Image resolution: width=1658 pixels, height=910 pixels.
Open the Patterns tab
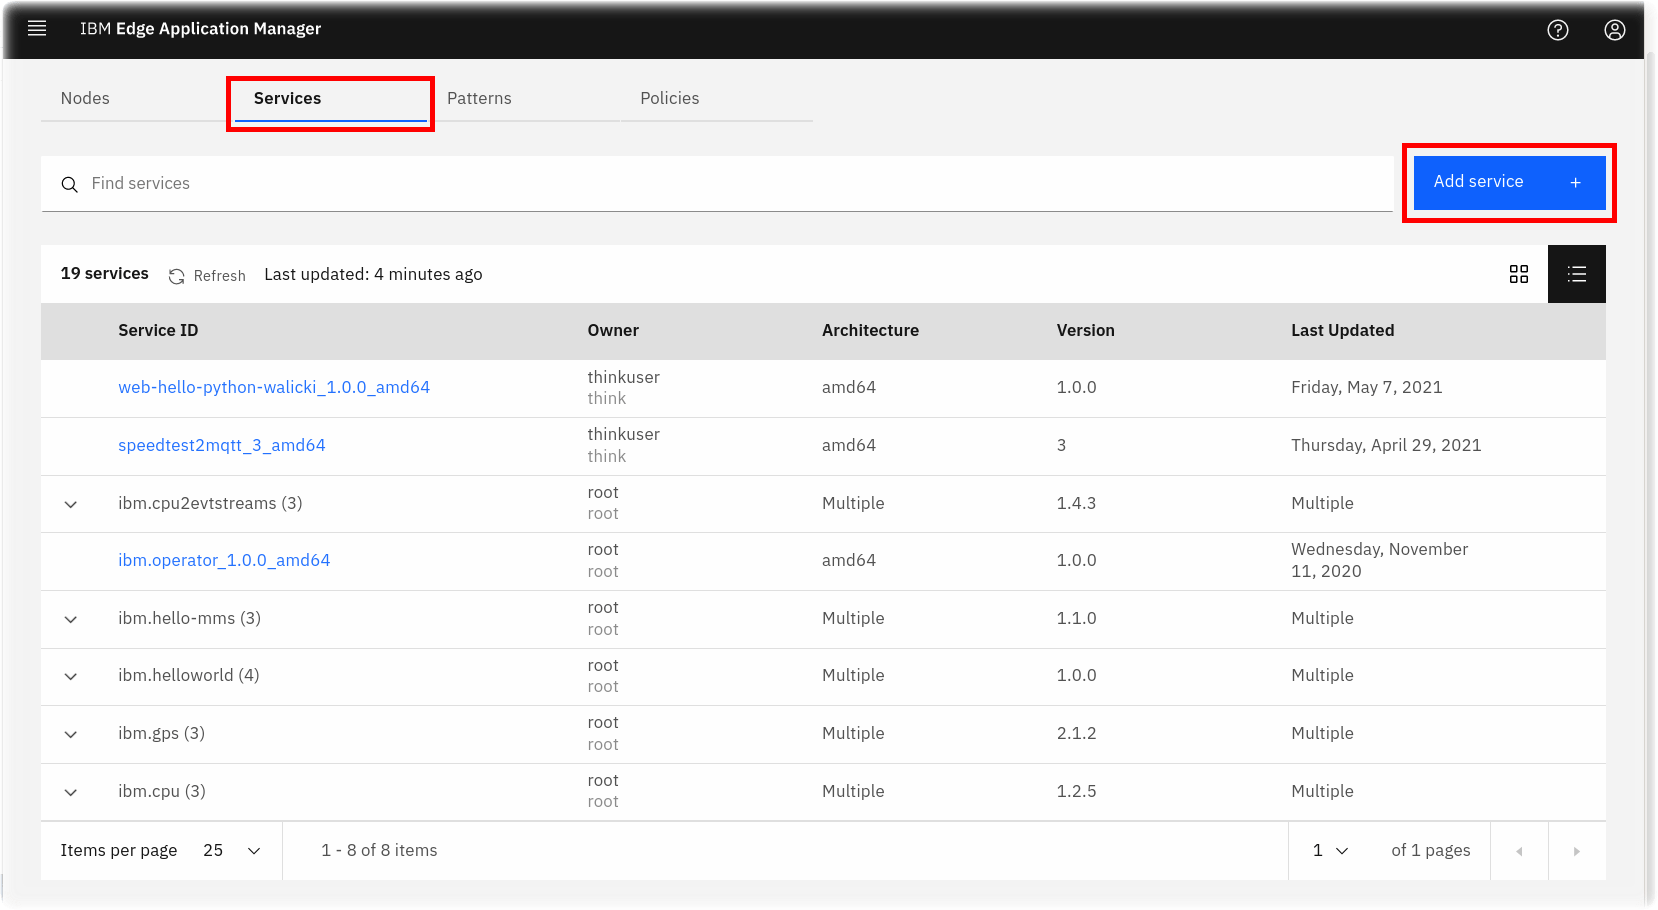[x=523, y=98]
